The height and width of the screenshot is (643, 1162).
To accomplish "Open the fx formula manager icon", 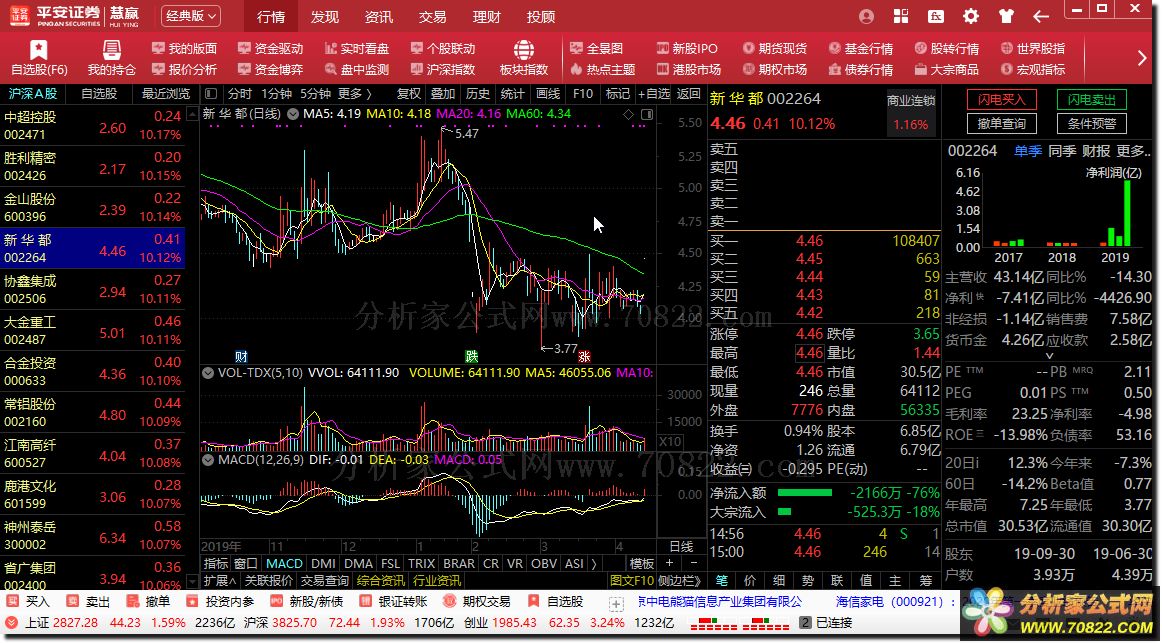I will click(936, 16).
